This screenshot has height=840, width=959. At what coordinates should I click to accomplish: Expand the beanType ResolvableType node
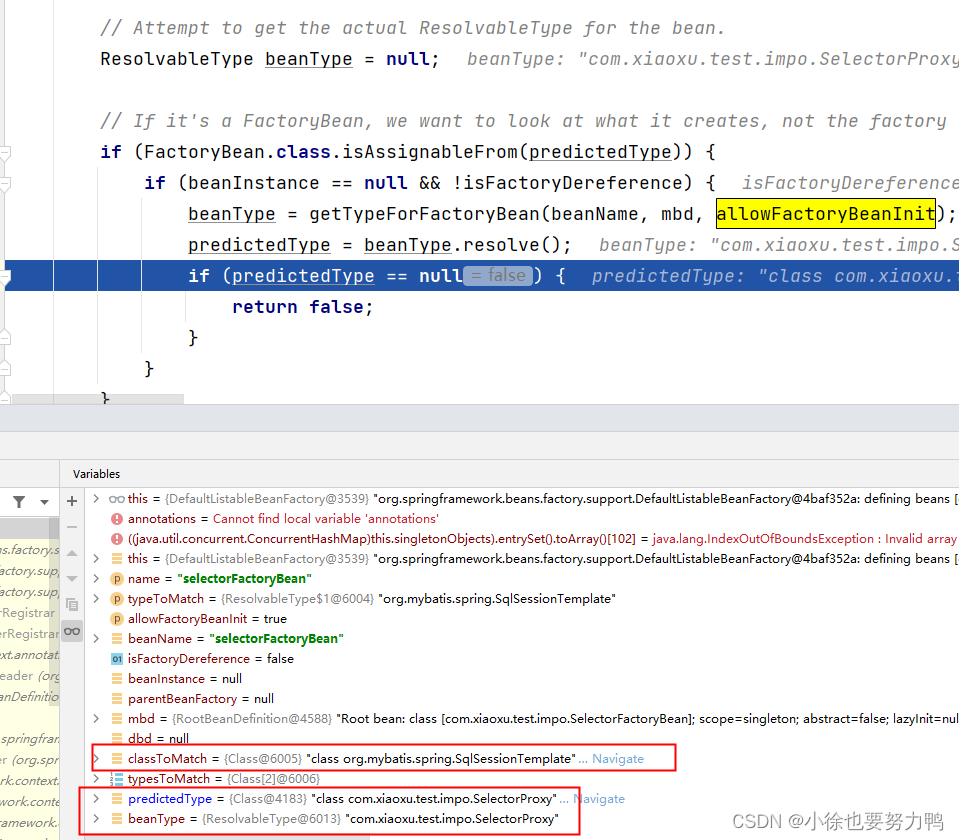pyautogui.click(x=96, y=819)
